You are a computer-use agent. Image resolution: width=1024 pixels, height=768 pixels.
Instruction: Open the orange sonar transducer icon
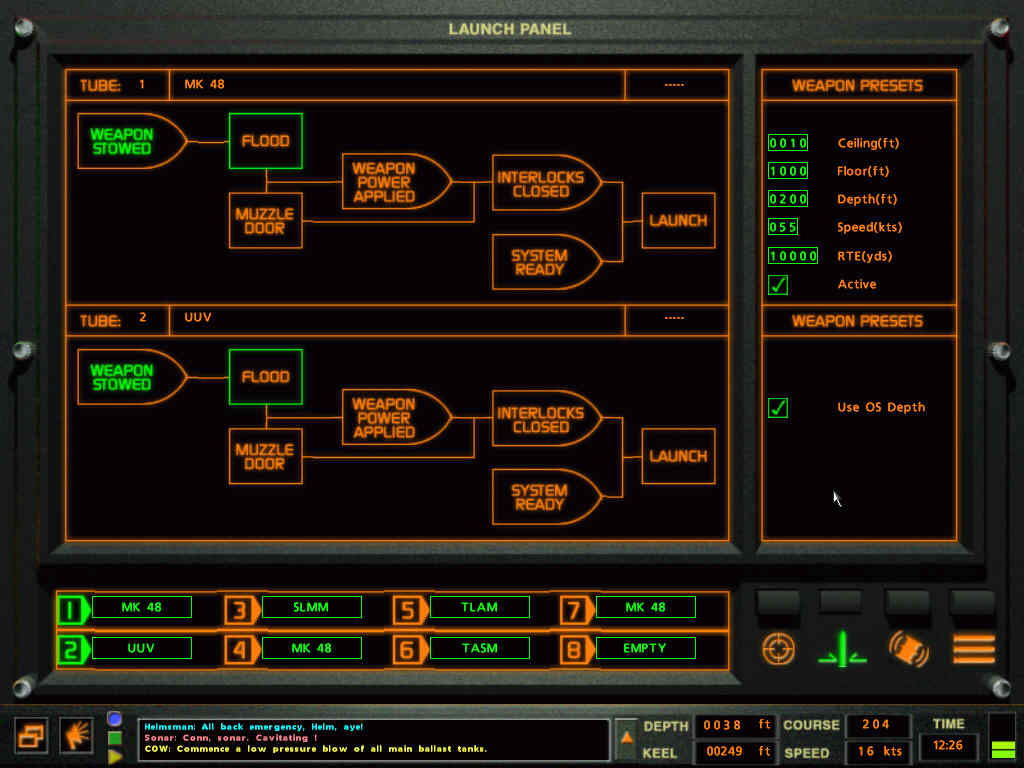pyautogui.click(x=908, y=649)
